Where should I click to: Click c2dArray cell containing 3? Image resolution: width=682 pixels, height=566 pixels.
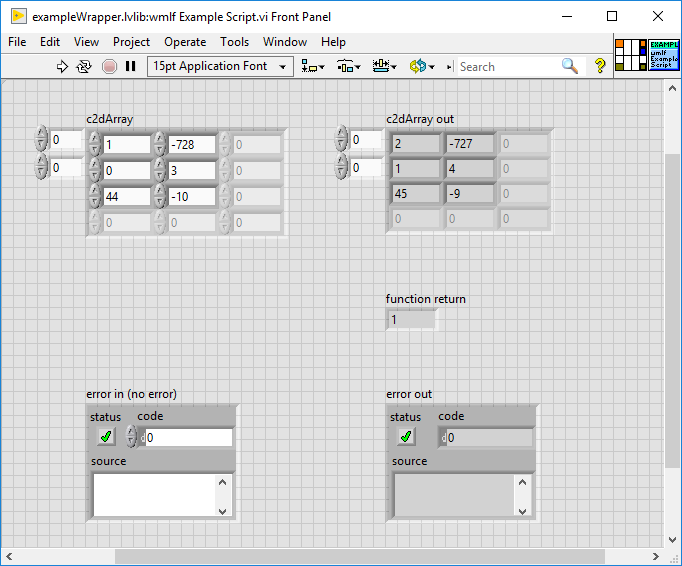[x=192, y=171]
